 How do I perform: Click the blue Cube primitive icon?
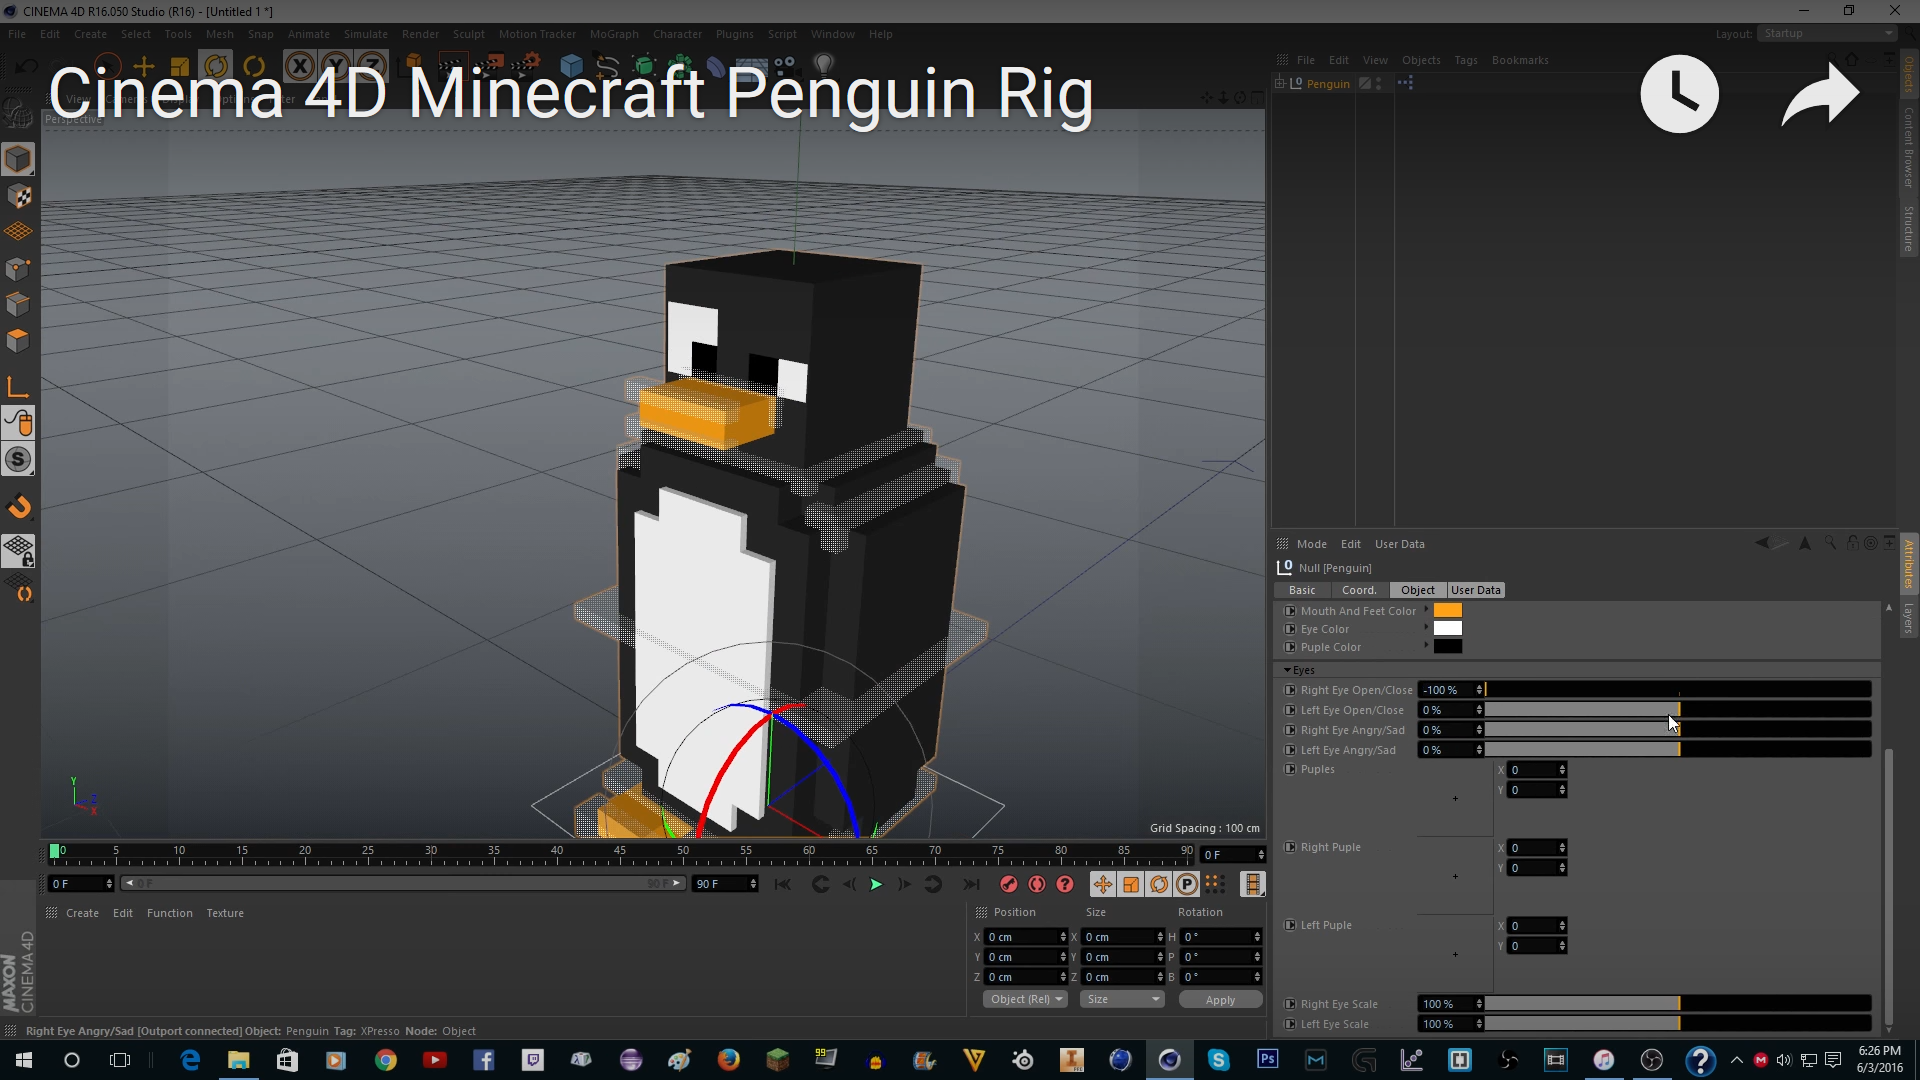(x=571, y=66)
